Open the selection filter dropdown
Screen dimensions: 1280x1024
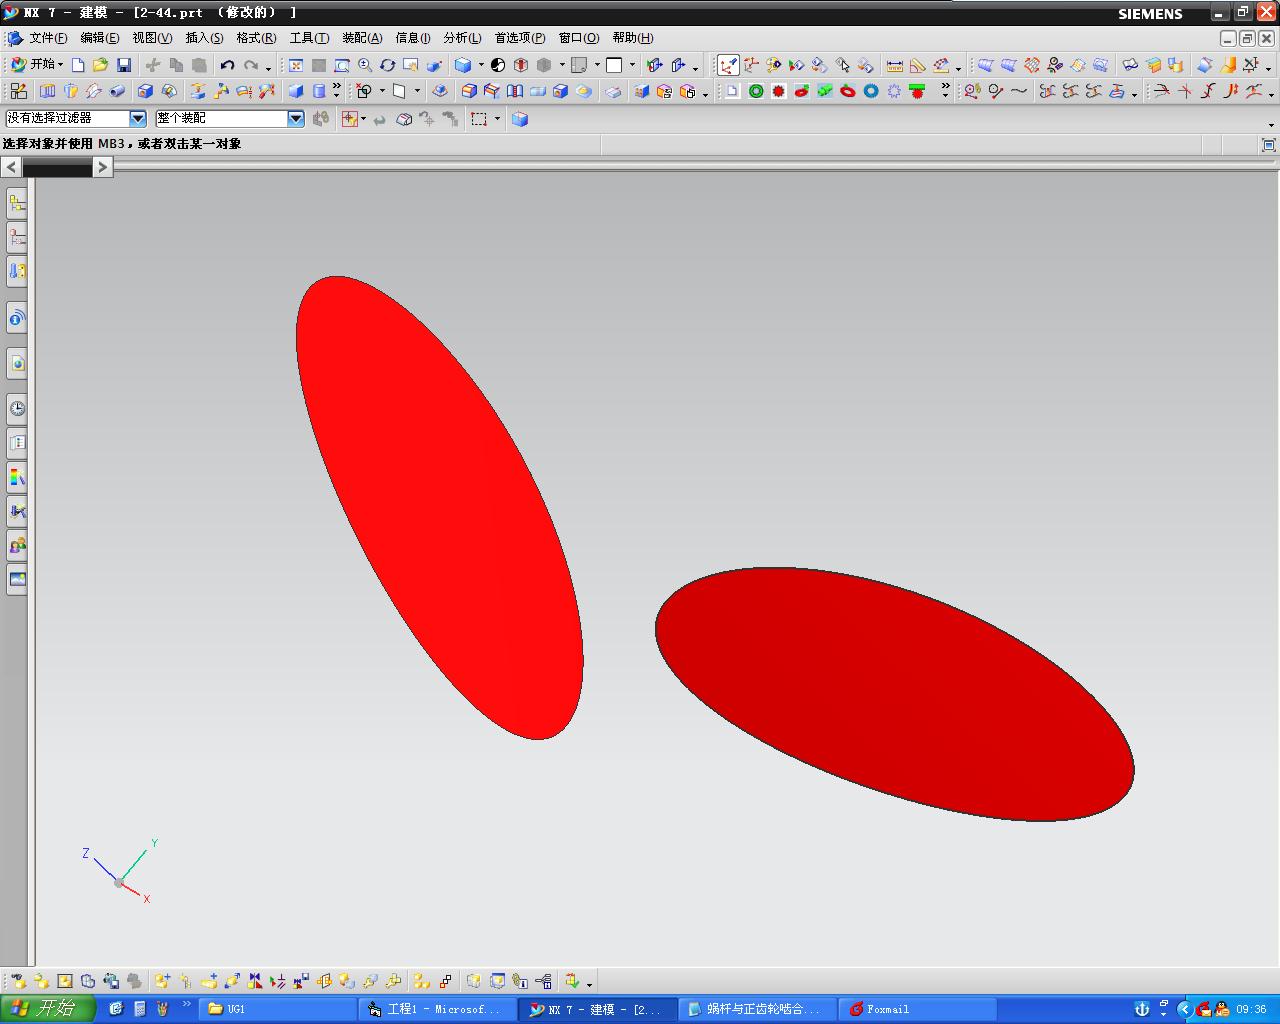[x=138, y=118]
